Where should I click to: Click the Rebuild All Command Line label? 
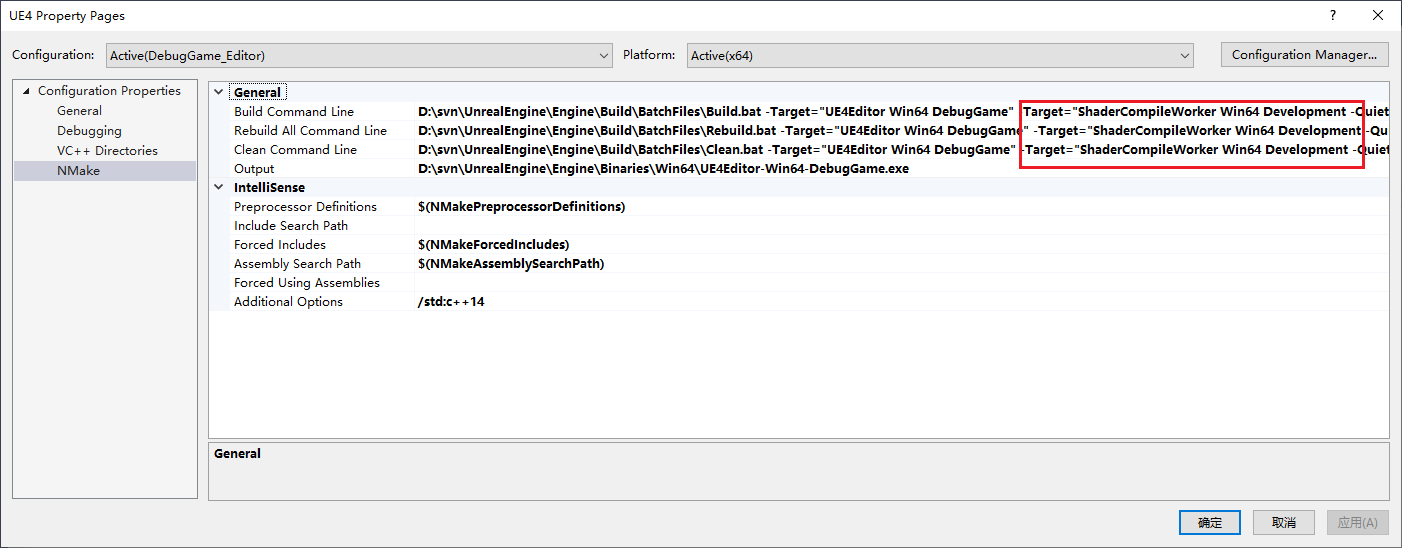click(x=310, y=131)
